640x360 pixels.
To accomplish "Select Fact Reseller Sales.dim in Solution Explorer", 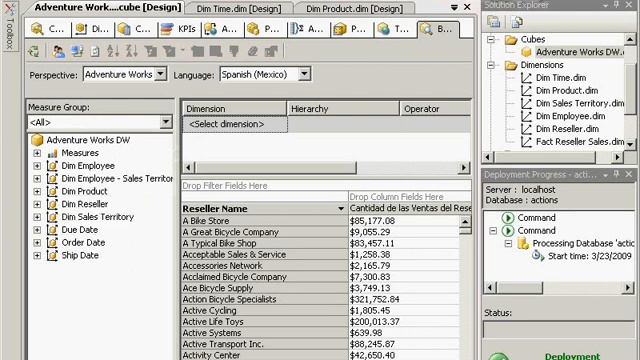I will tap(580, 142).
